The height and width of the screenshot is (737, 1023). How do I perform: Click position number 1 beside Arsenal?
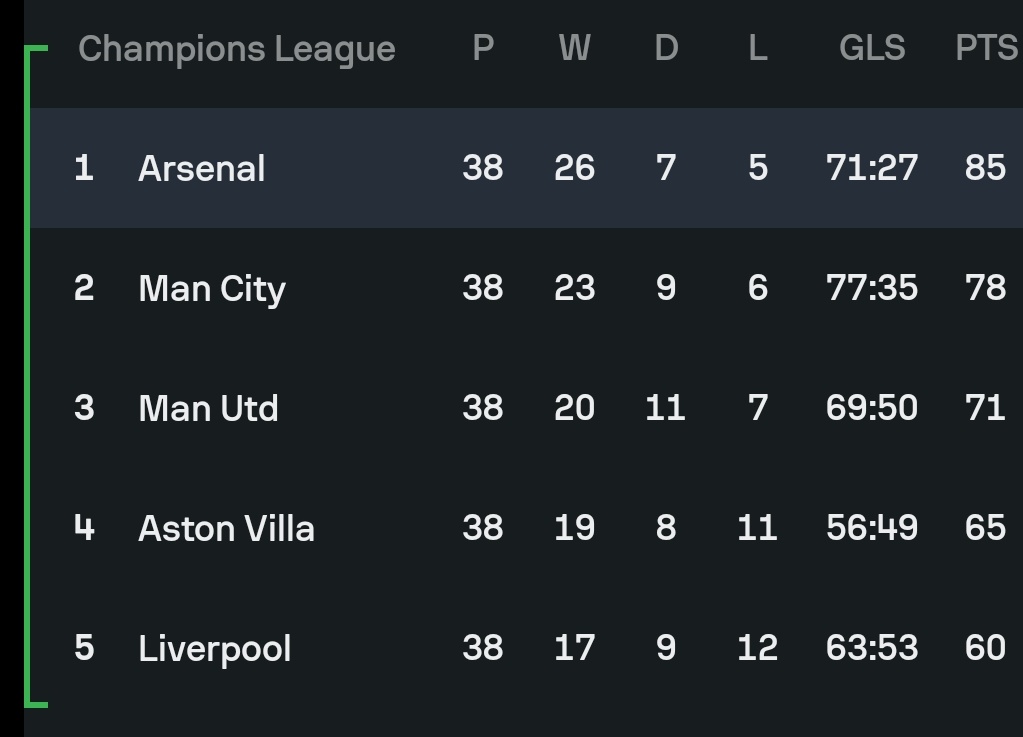click(84, 168)
